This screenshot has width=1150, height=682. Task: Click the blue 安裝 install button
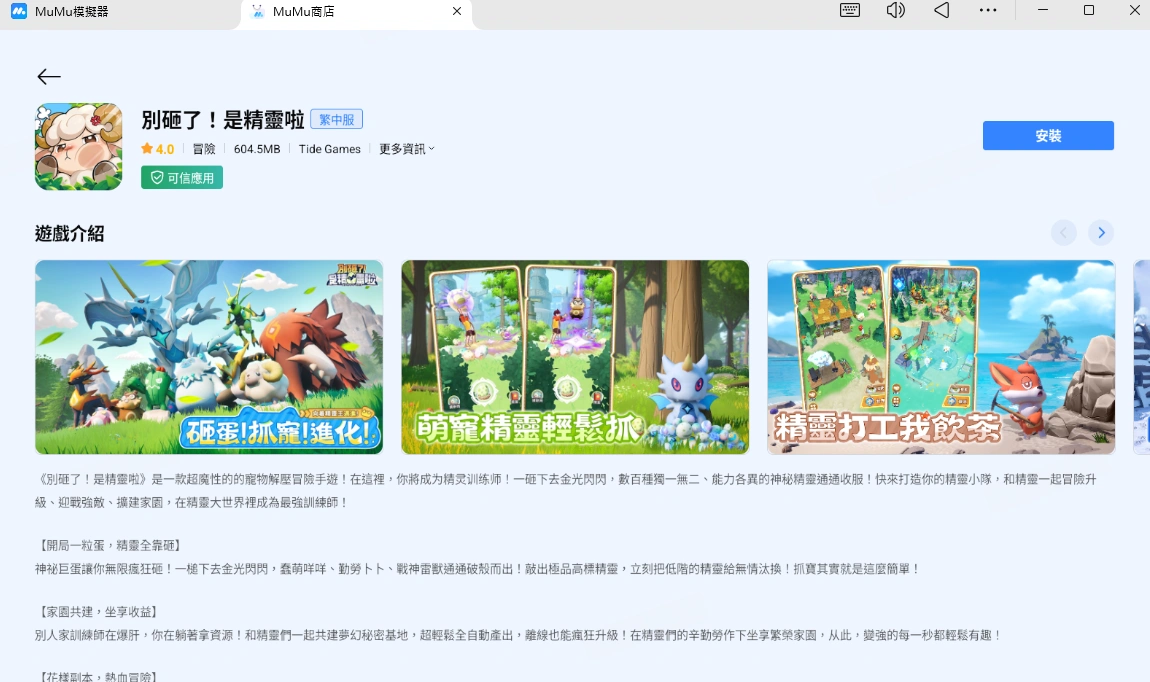click(x=1048, y=136)
